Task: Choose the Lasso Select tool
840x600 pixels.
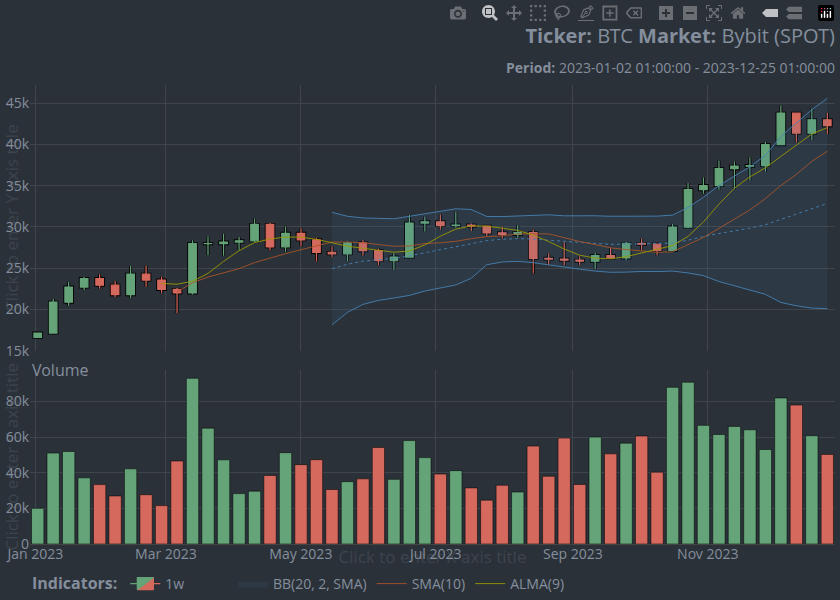Action: pos(562,13)
